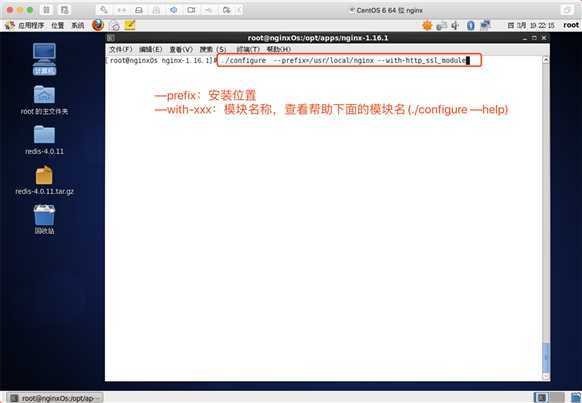Click the trash applet on the bottom panel
This screenshot has height=403, width=582.
(576, 398)
